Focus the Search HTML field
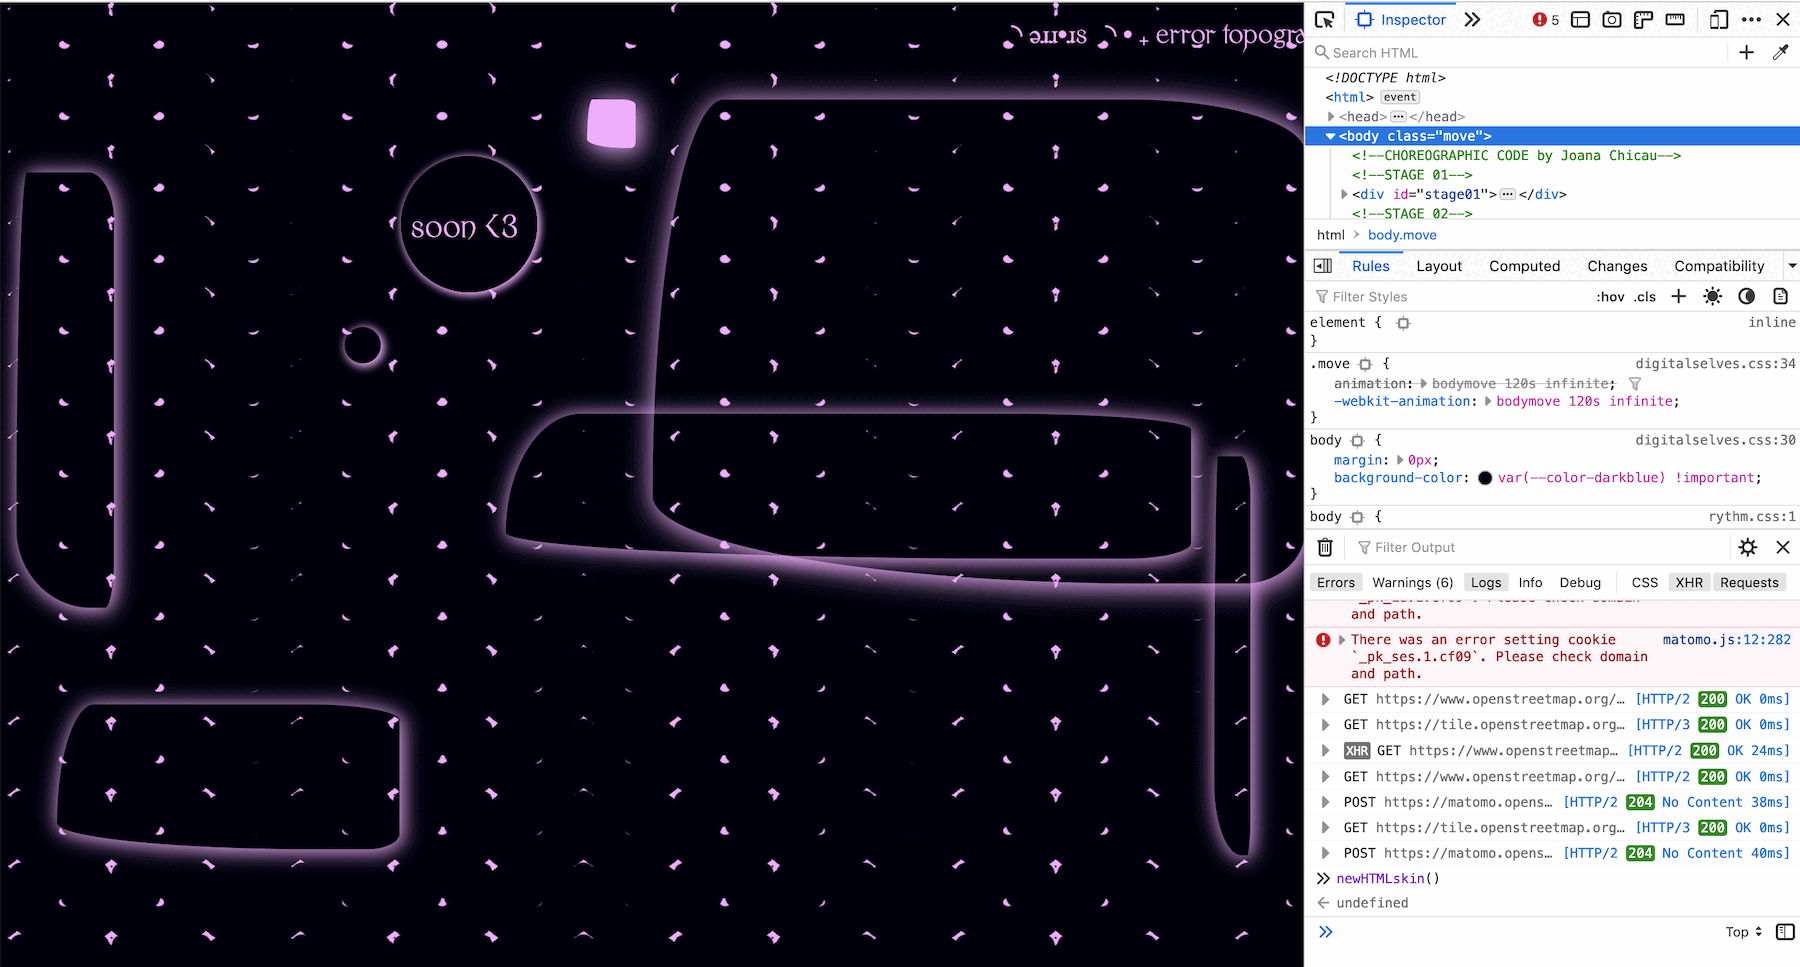Image resolution: width=1800 pixels, height=967 pixels. [x=1520, y=53]
